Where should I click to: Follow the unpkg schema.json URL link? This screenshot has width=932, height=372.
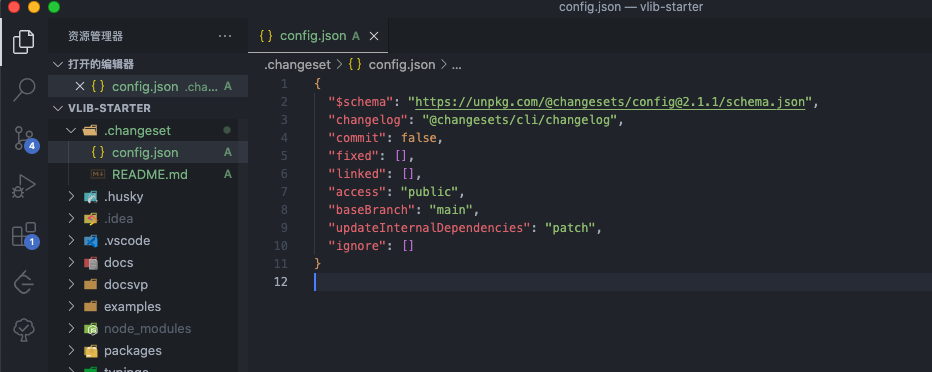point(610,102)
